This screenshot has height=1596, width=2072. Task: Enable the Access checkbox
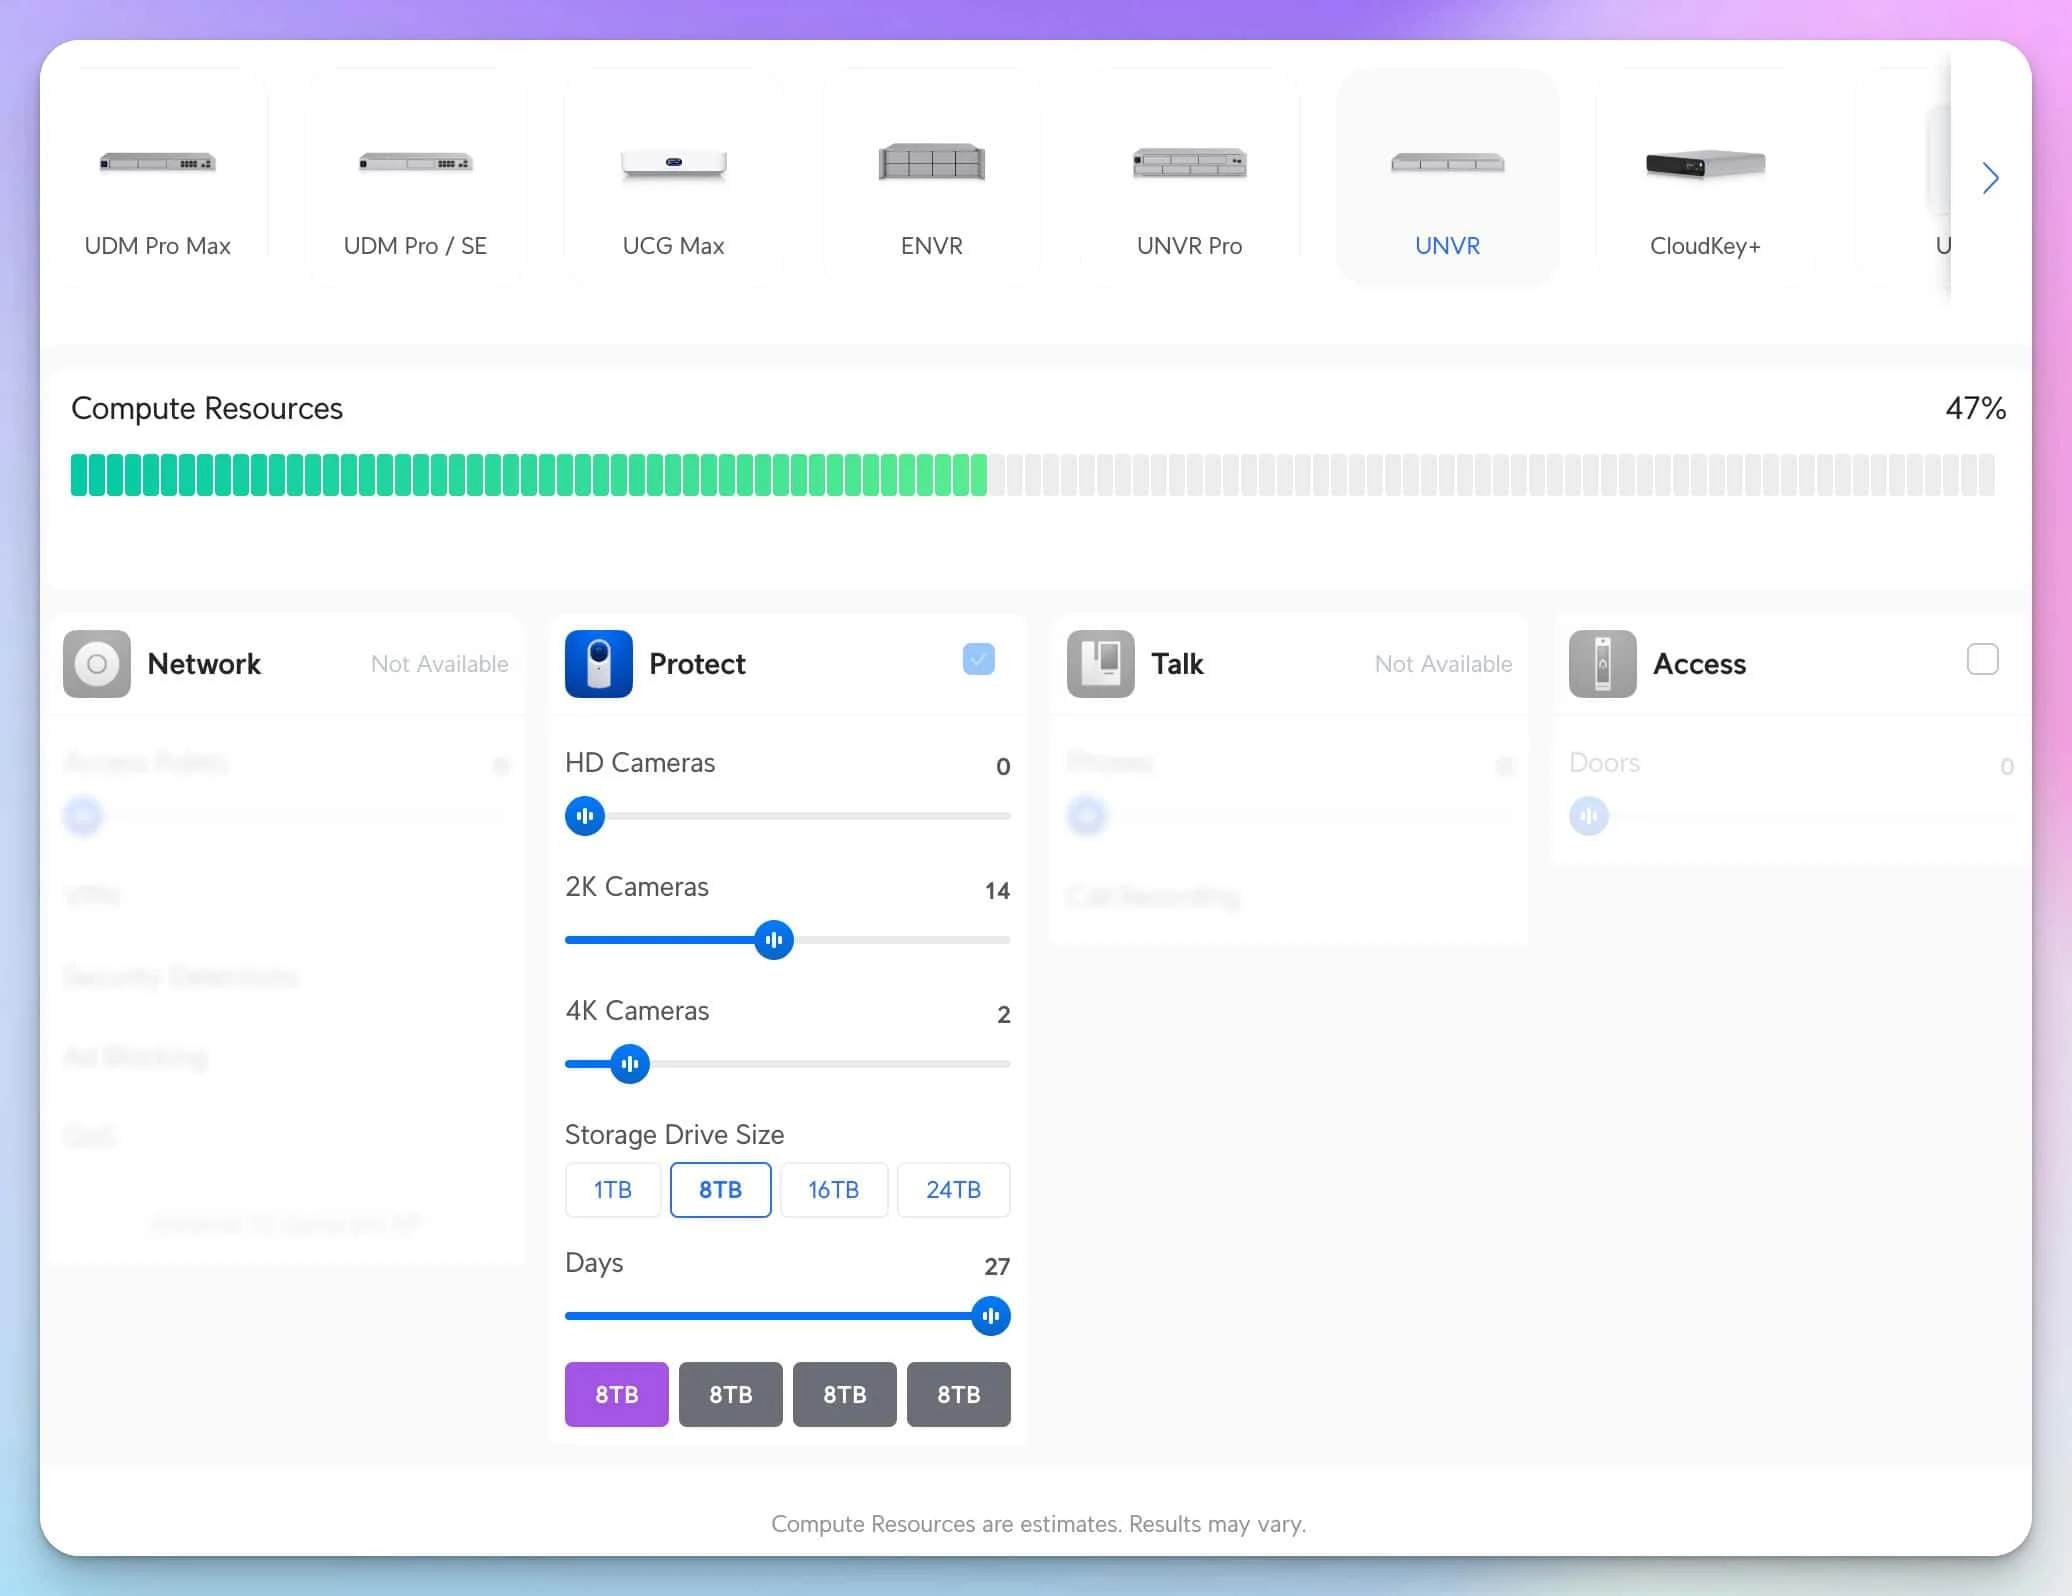click(x=1981, y=660)
